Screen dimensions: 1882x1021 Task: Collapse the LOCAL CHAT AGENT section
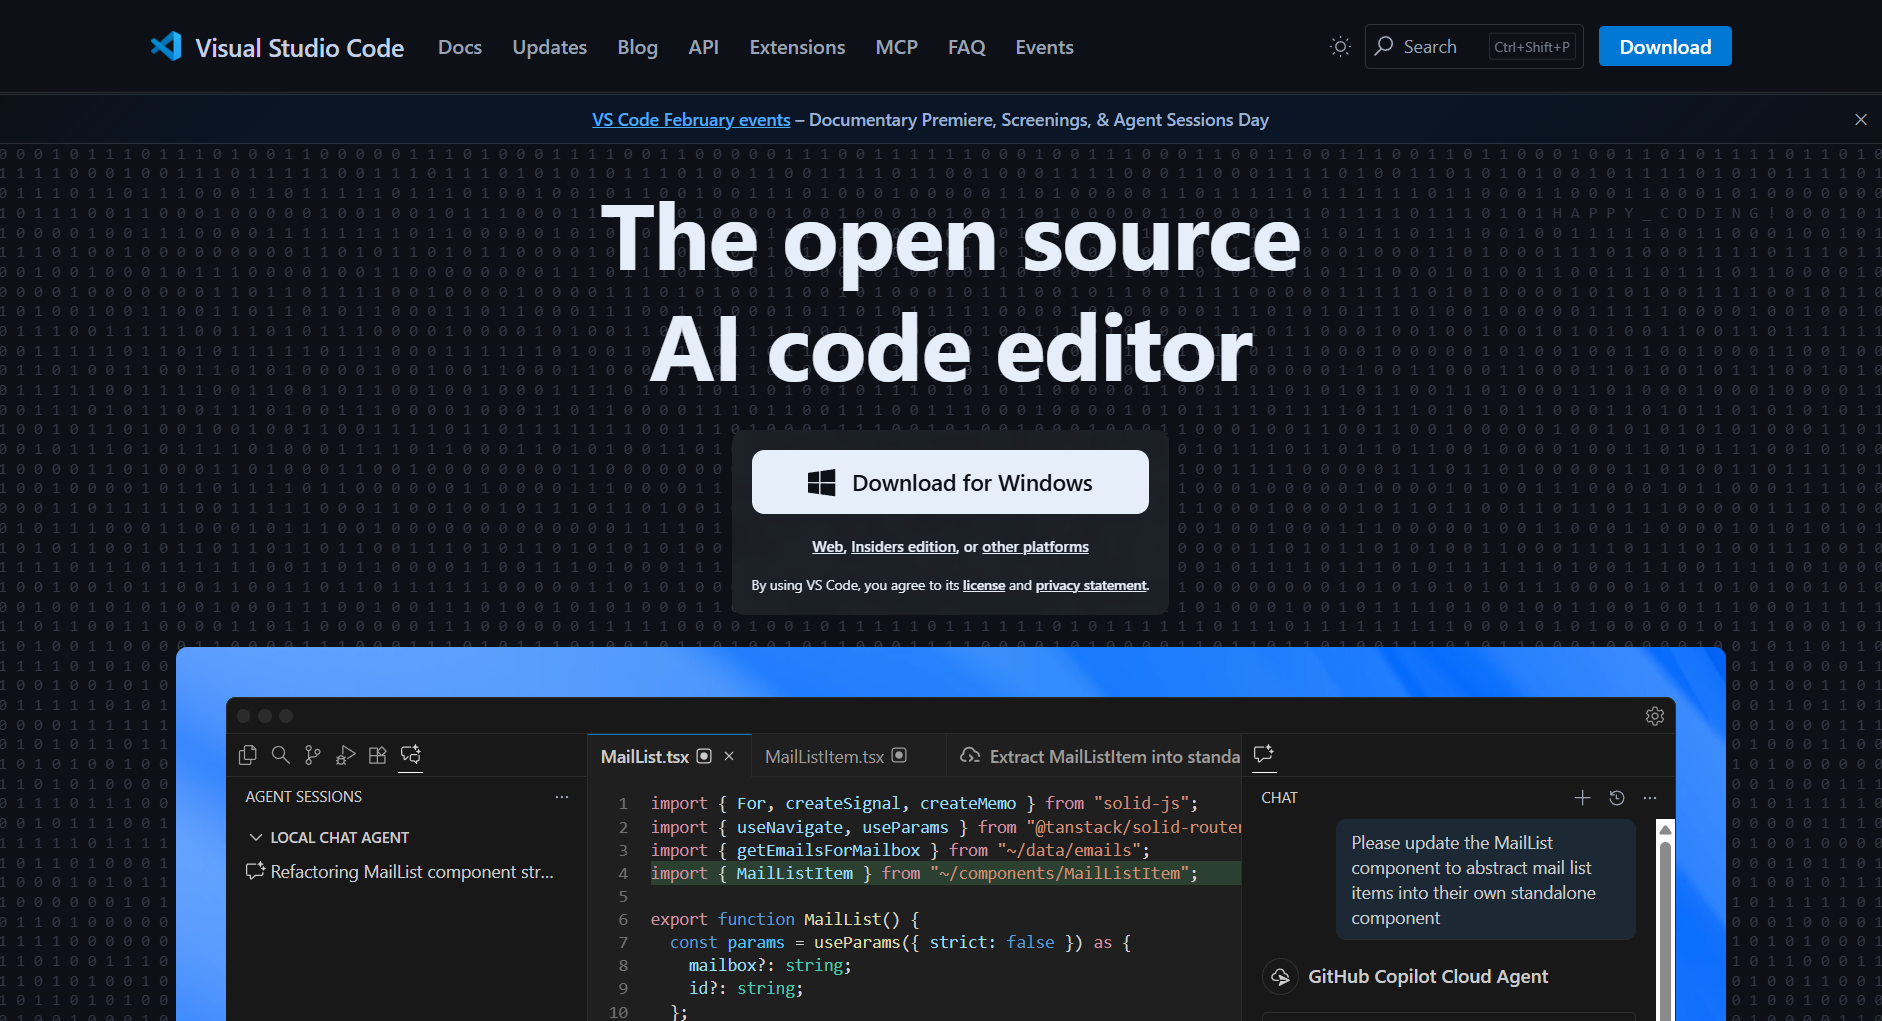pos(256,837)
